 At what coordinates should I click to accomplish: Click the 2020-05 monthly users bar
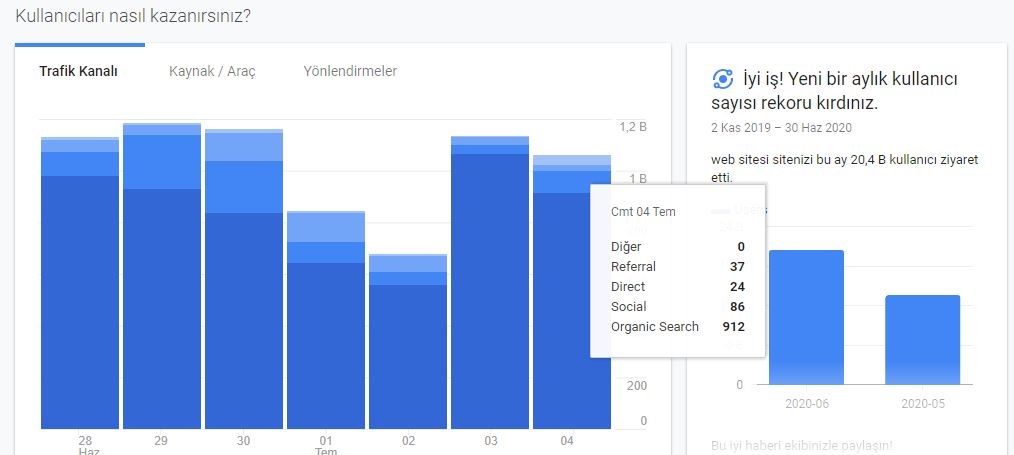point(923,340)
